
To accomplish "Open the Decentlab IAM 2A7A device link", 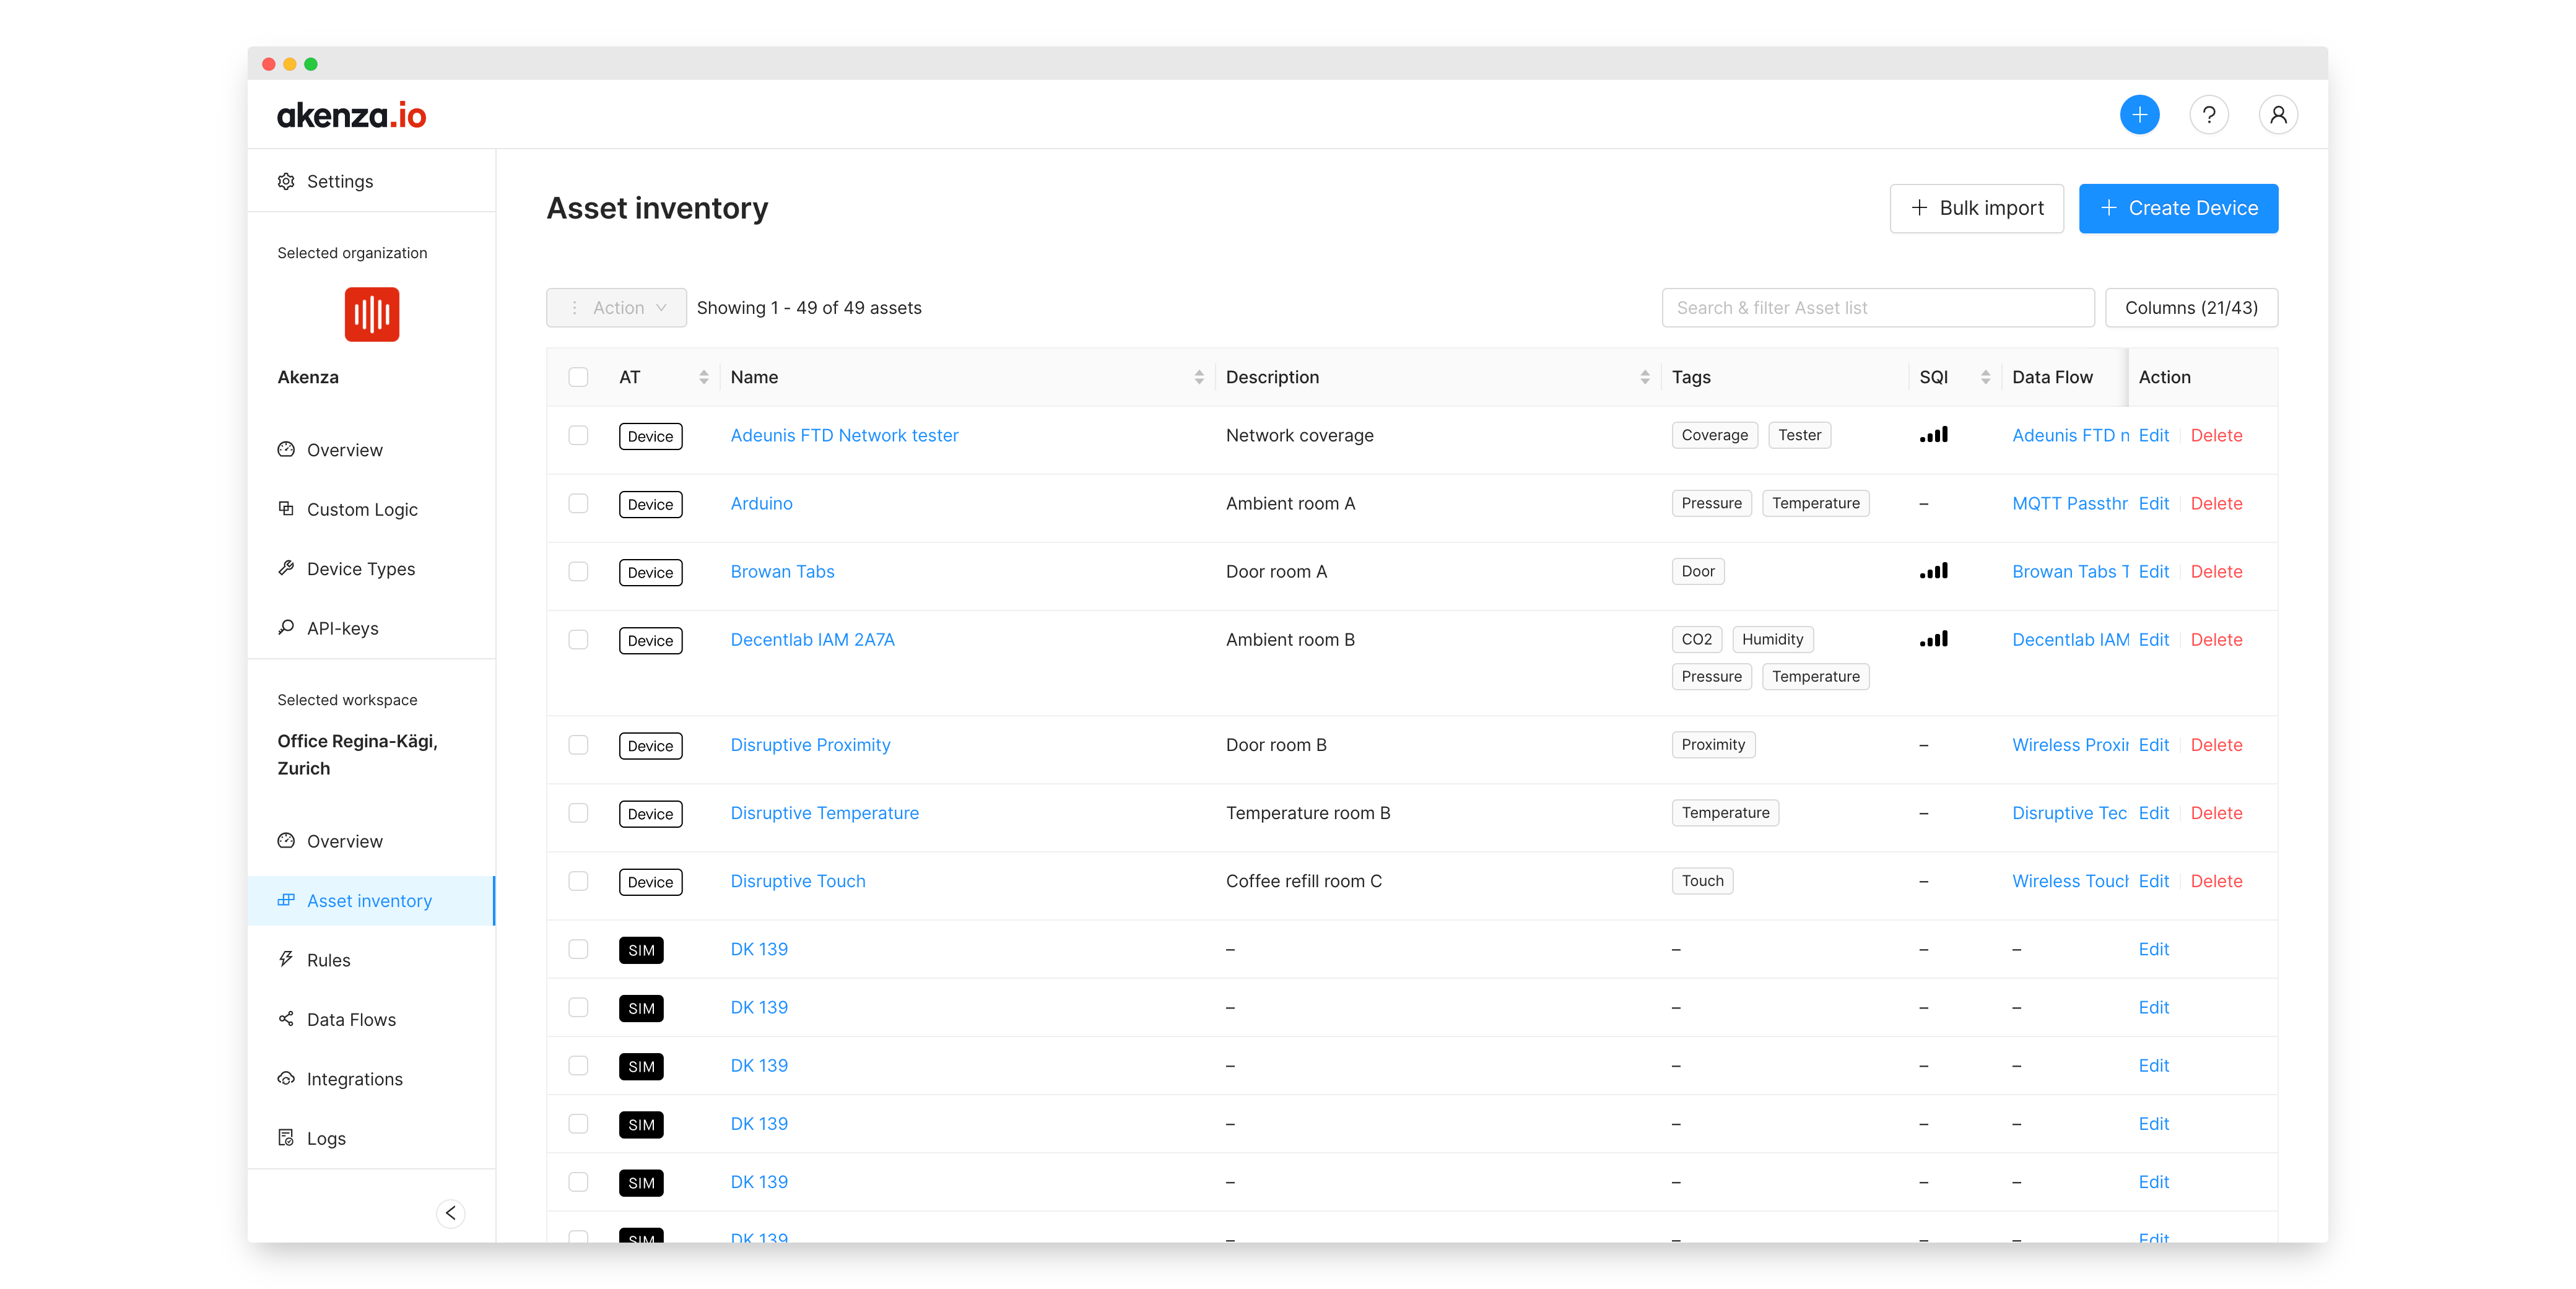I will tap(812, 639).
